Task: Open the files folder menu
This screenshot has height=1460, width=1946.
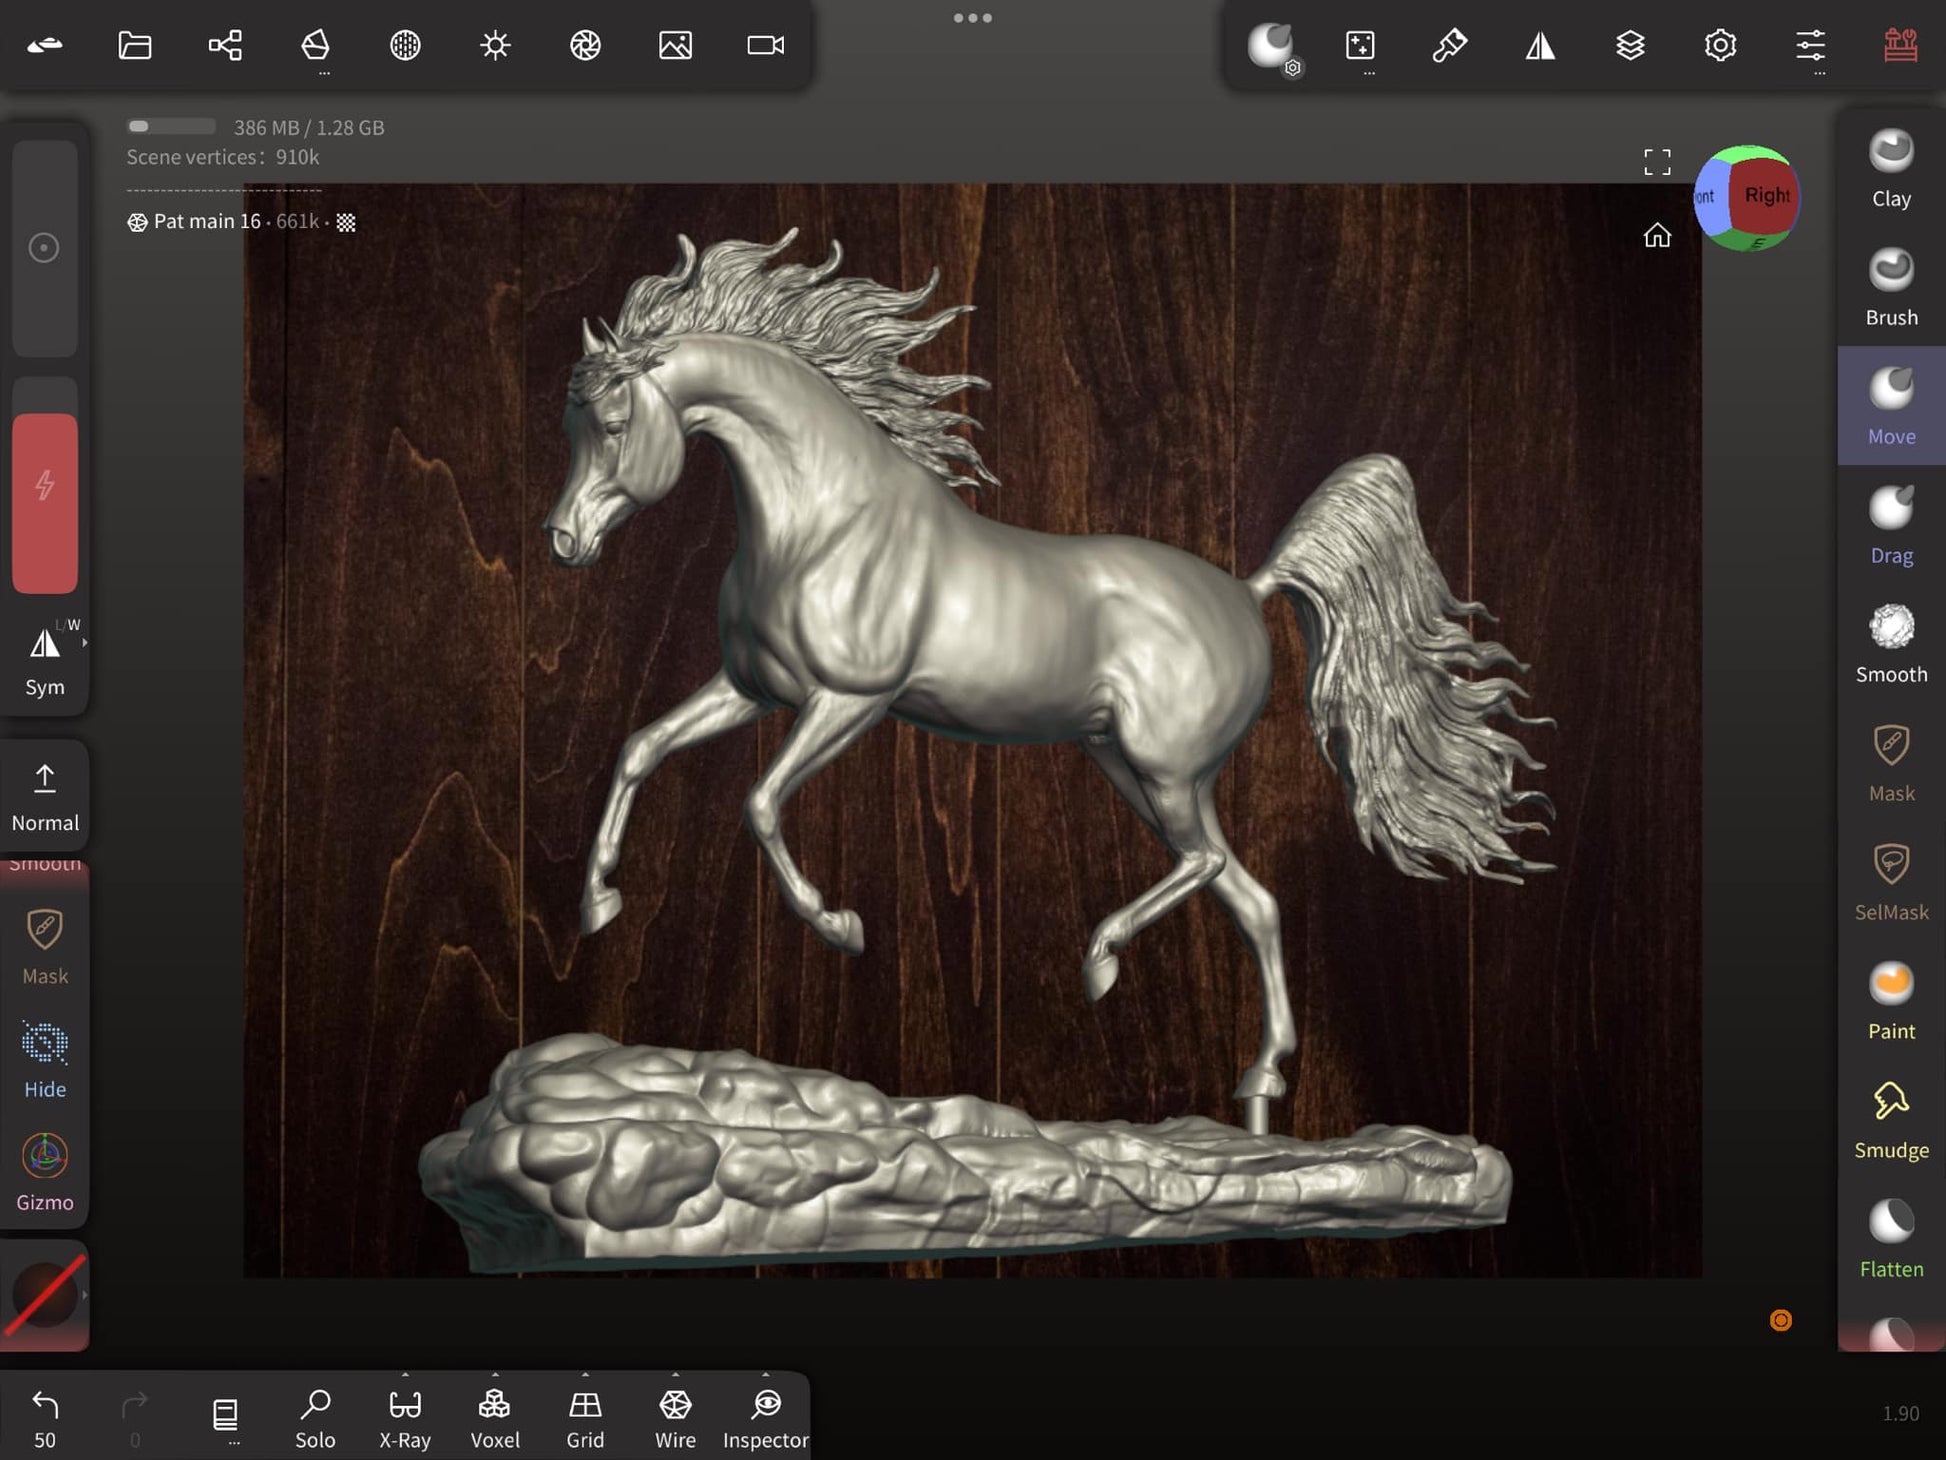Action: [135, 45]
